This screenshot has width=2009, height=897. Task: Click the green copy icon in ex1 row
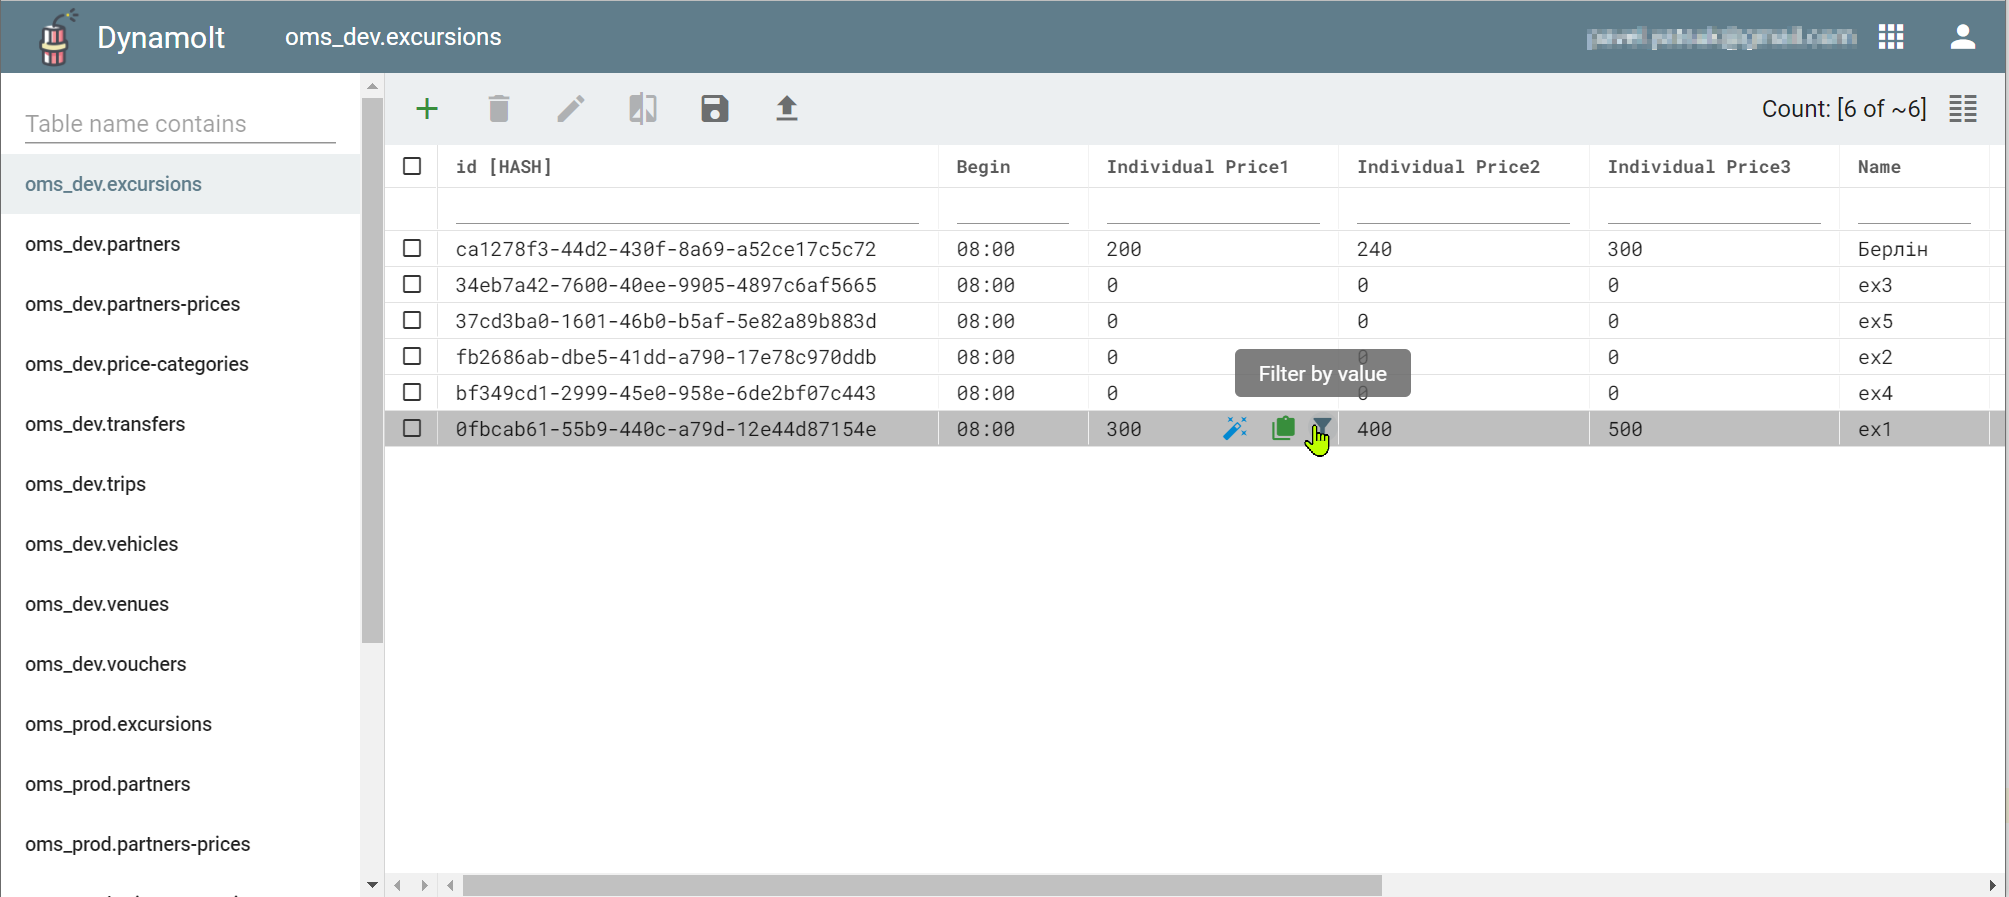(1283, 429)
